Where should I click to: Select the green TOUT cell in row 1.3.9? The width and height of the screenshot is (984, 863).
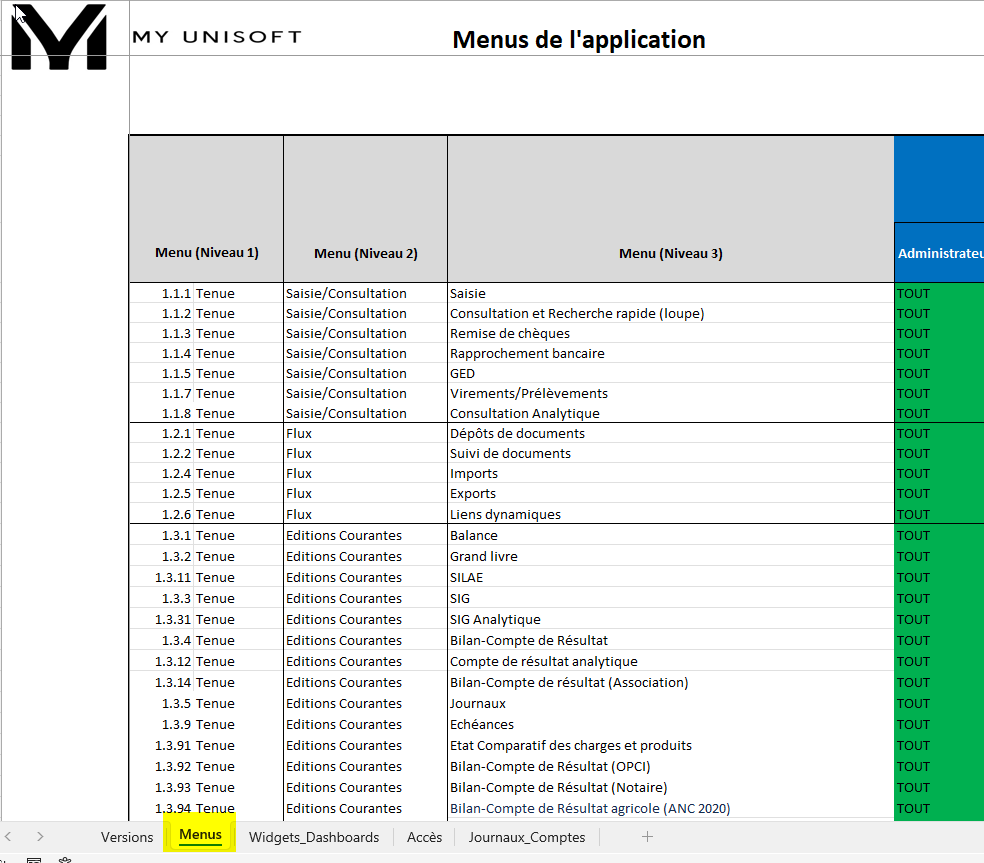pos(939,725)
